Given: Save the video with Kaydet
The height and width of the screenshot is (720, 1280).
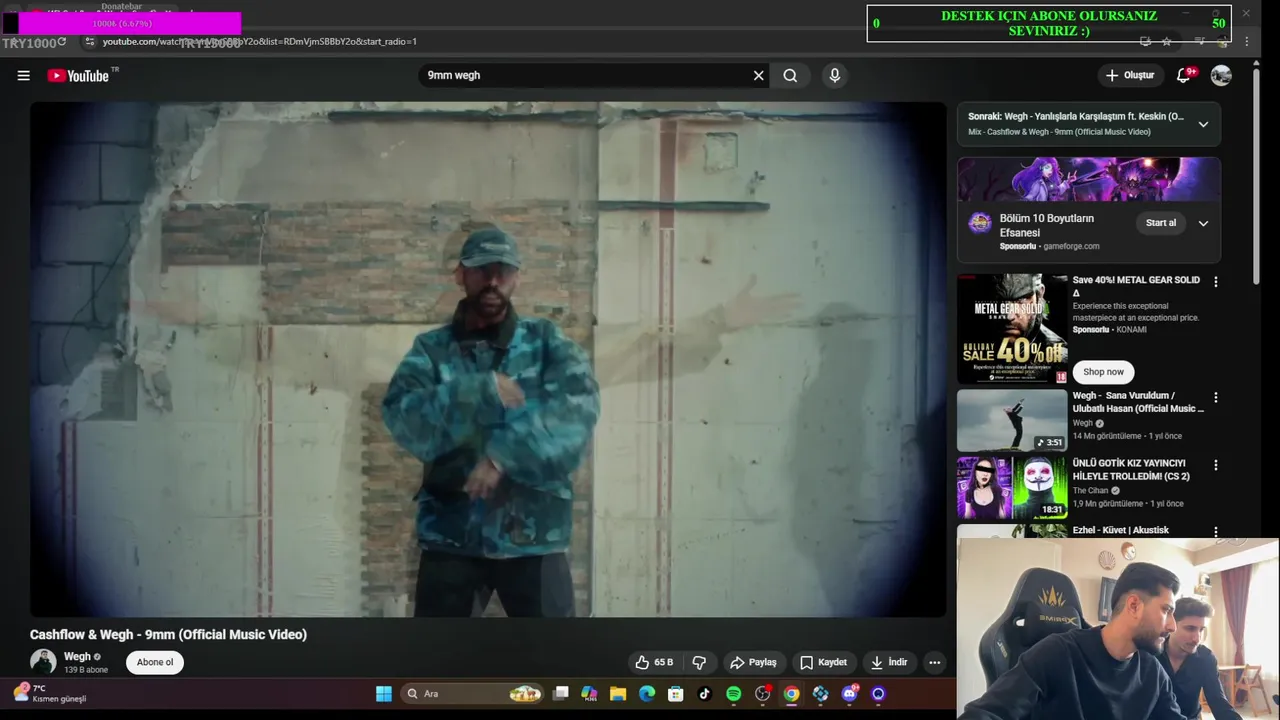Looking at the screenshot, I should tap(823, 662).
